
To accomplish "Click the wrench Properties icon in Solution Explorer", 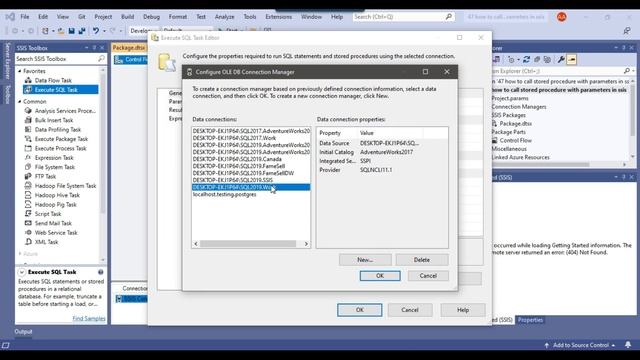I will click(561, 60).
